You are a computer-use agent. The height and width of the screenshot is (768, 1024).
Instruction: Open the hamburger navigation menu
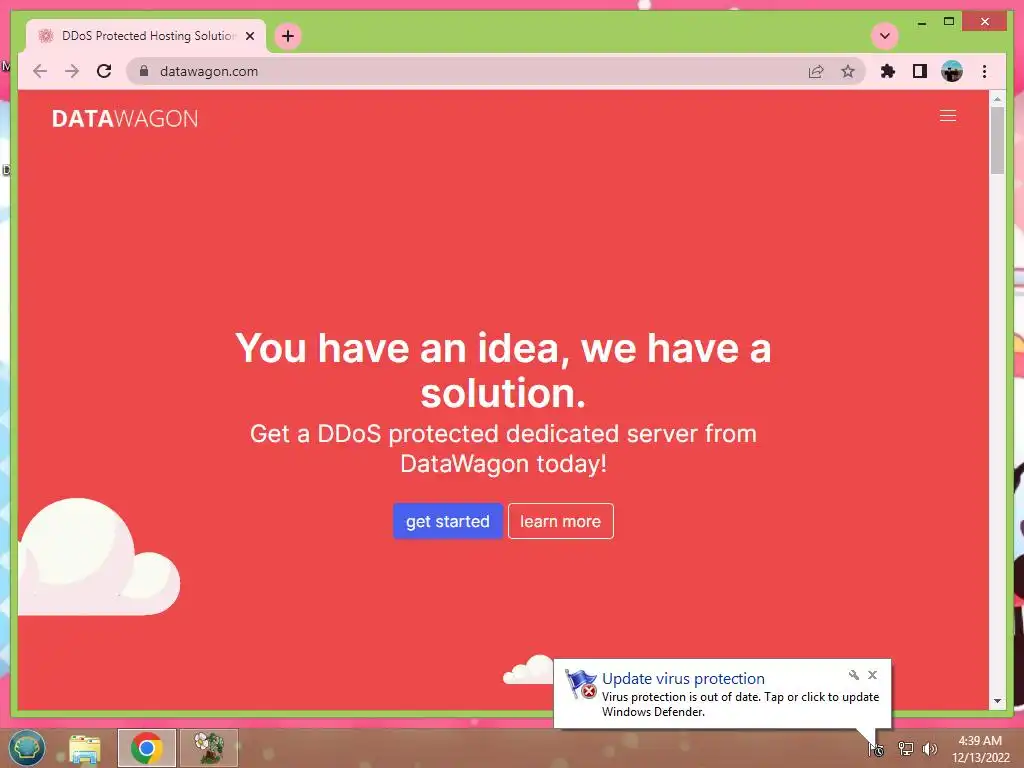click(x=948, y=116)
